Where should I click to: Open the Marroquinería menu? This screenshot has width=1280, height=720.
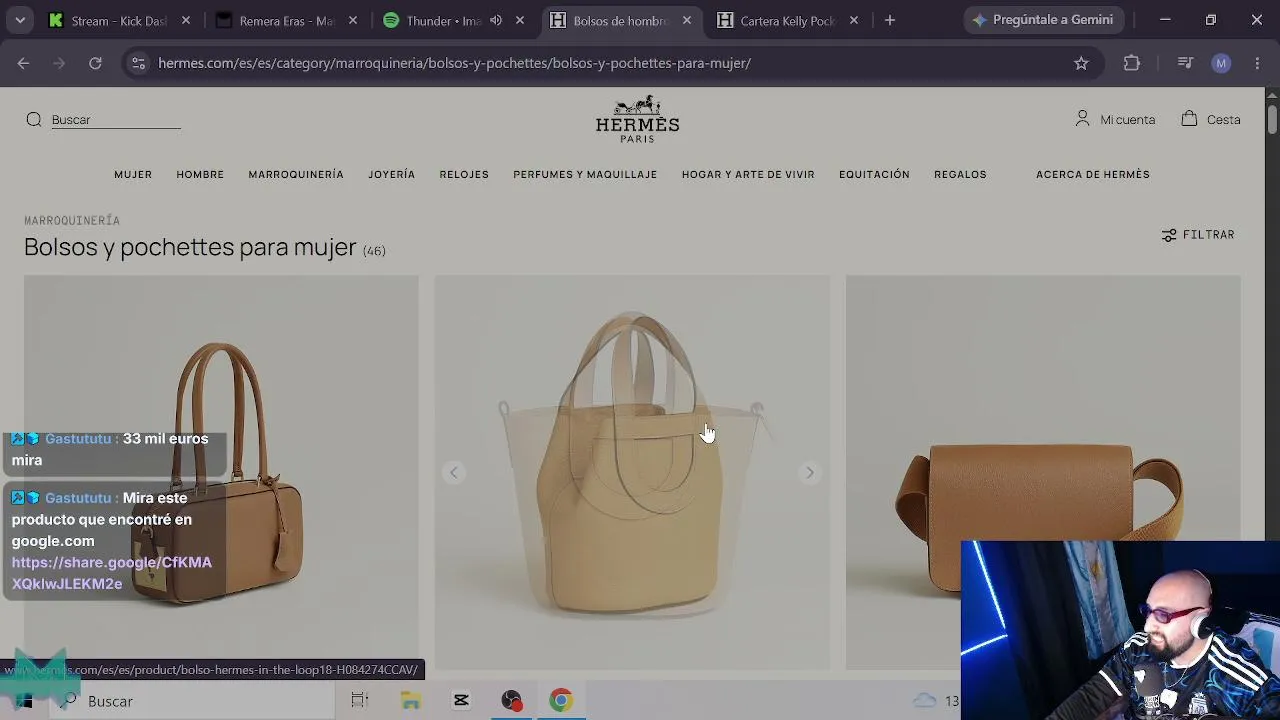click(x=296, y=174)
